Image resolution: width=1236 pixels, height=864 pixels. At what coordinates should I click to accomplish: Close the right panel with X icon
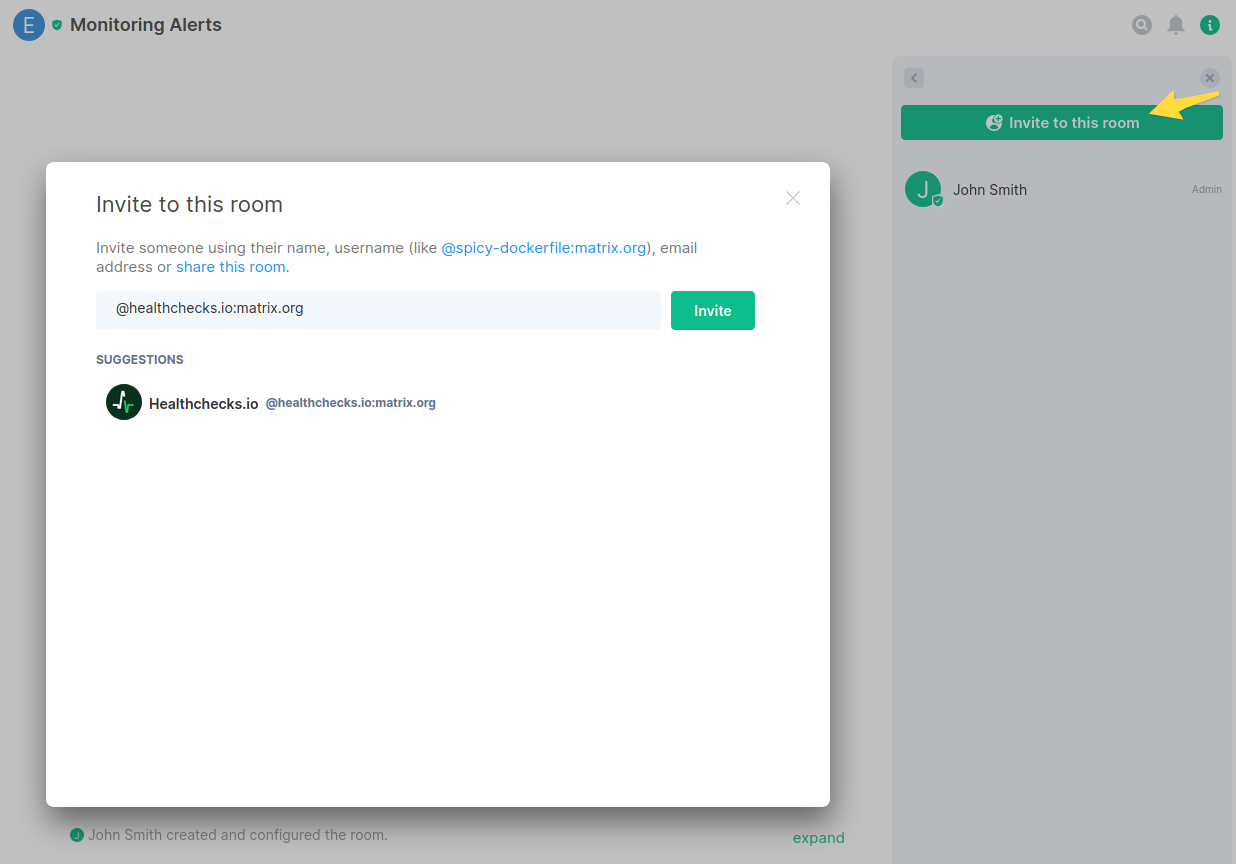[1210, 78]
